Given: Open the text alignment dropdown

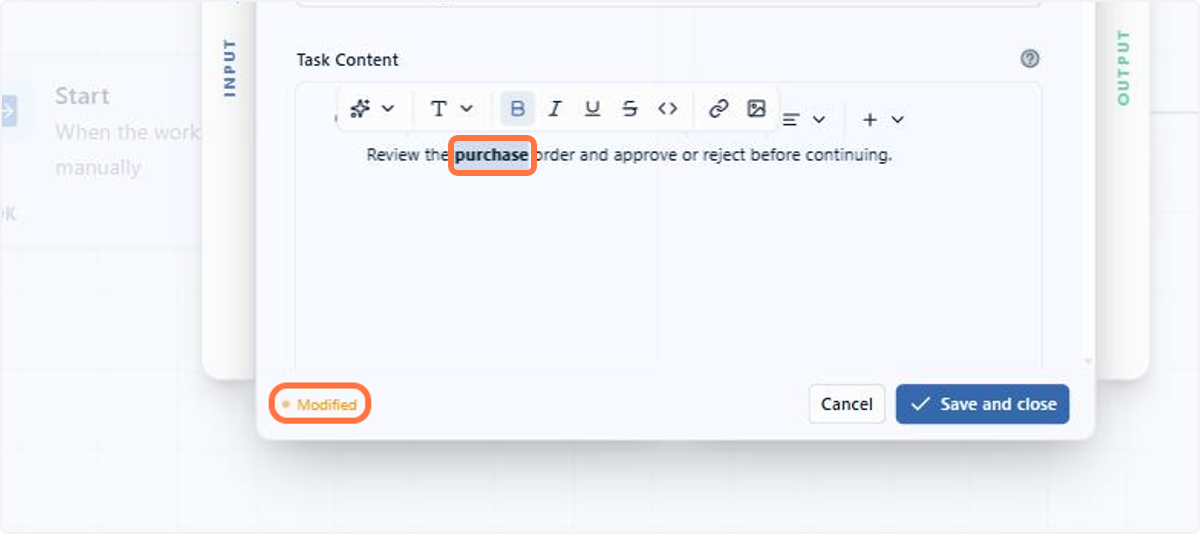Looking at the screenshot, I should pyautogui.click(x=803, y=119).
